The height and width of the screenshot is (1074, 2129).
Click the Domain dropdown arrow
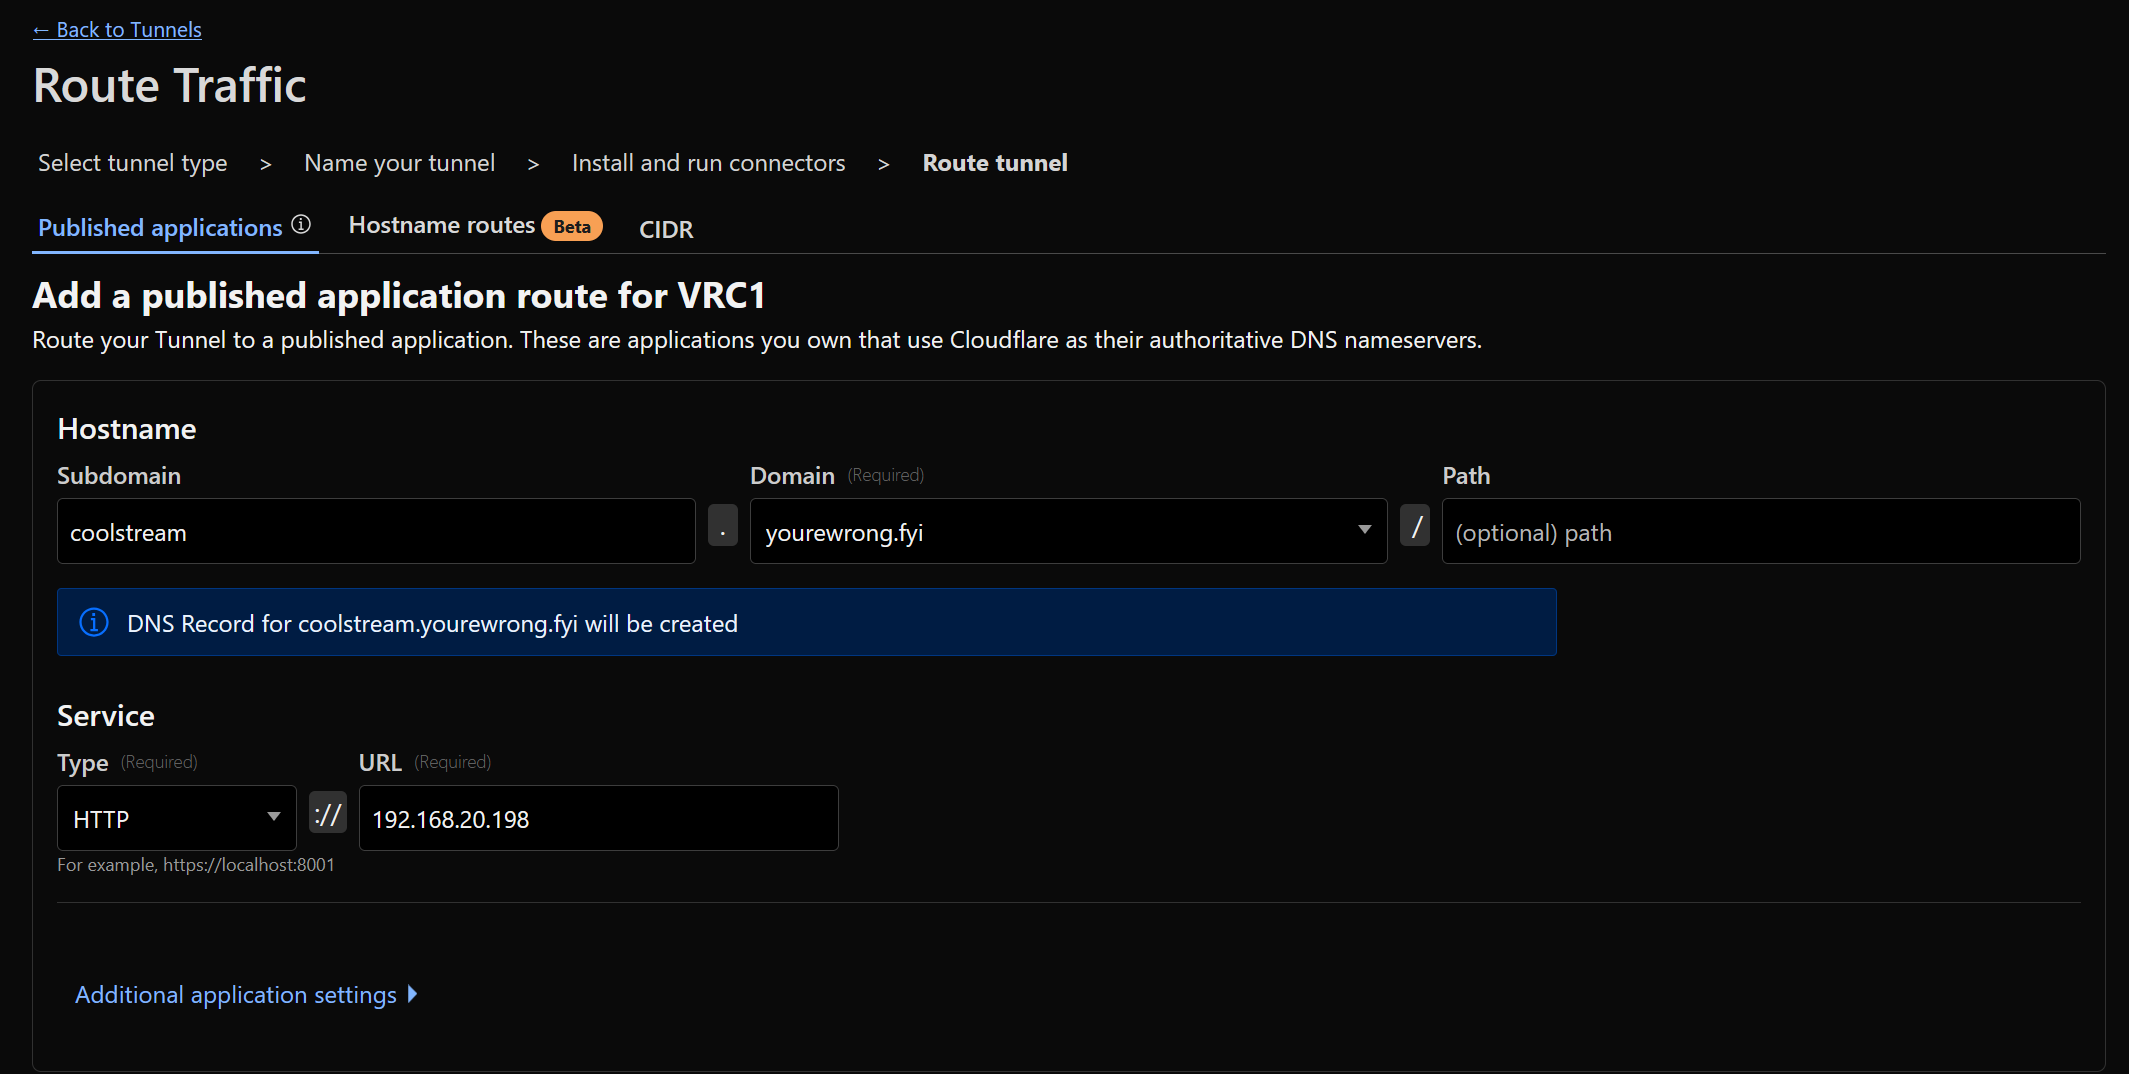coord(1364,530)
